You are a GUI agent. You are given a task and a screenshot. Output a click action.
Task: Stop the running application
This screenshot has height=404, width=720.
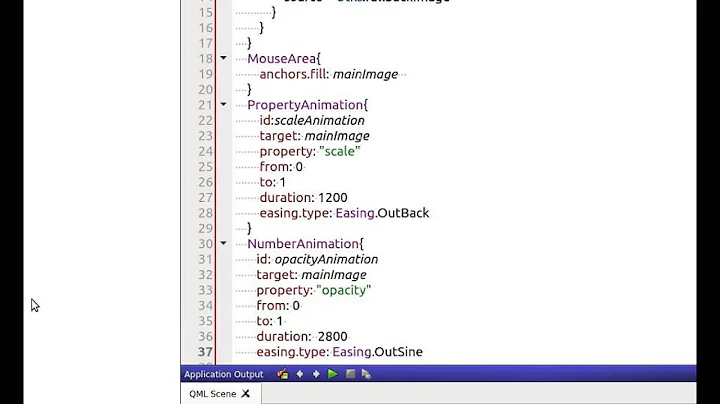[350, 374]
